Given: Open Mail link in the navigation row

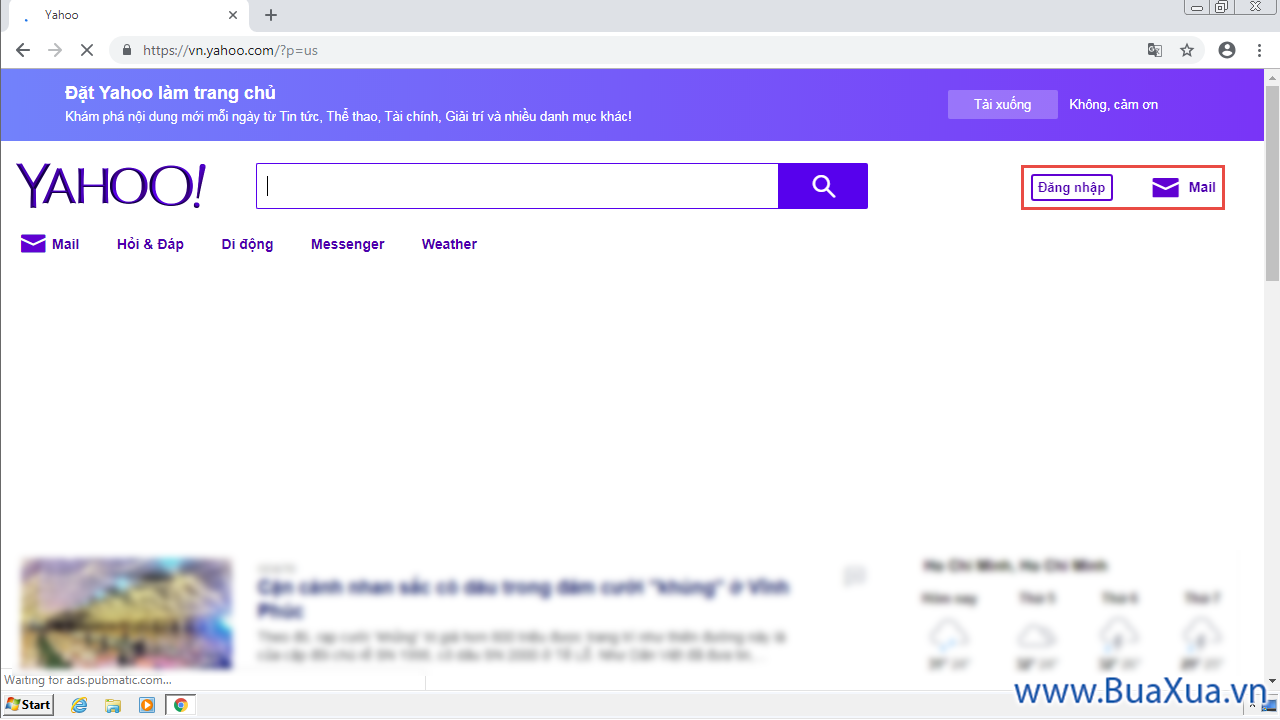Looking at the screenshot, I should [x=50, y=244].
